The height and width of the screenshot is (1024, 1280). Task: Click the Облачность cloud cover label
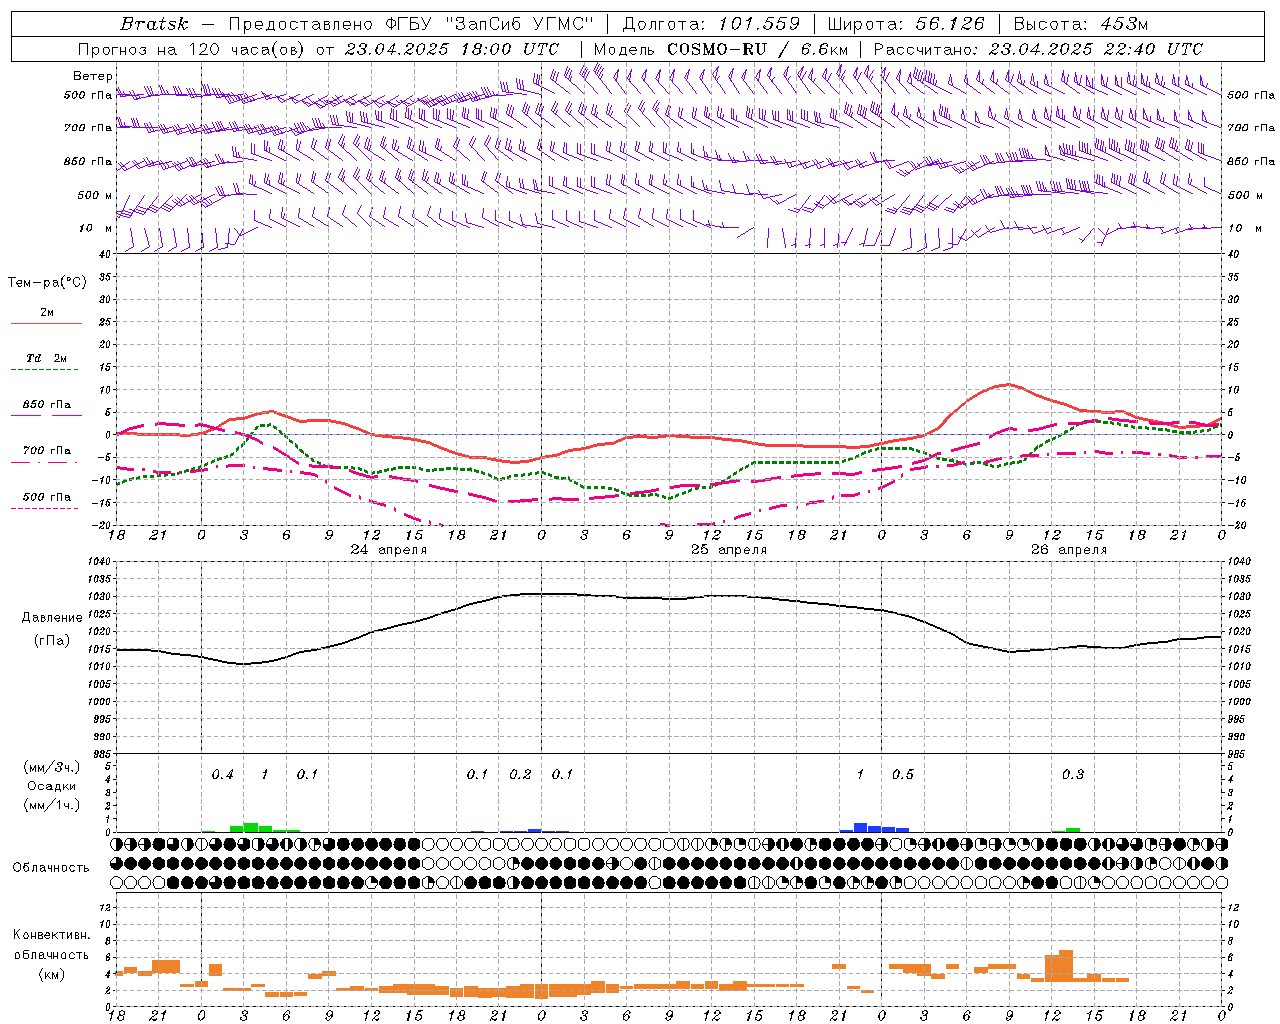click(x=51, y=868)
